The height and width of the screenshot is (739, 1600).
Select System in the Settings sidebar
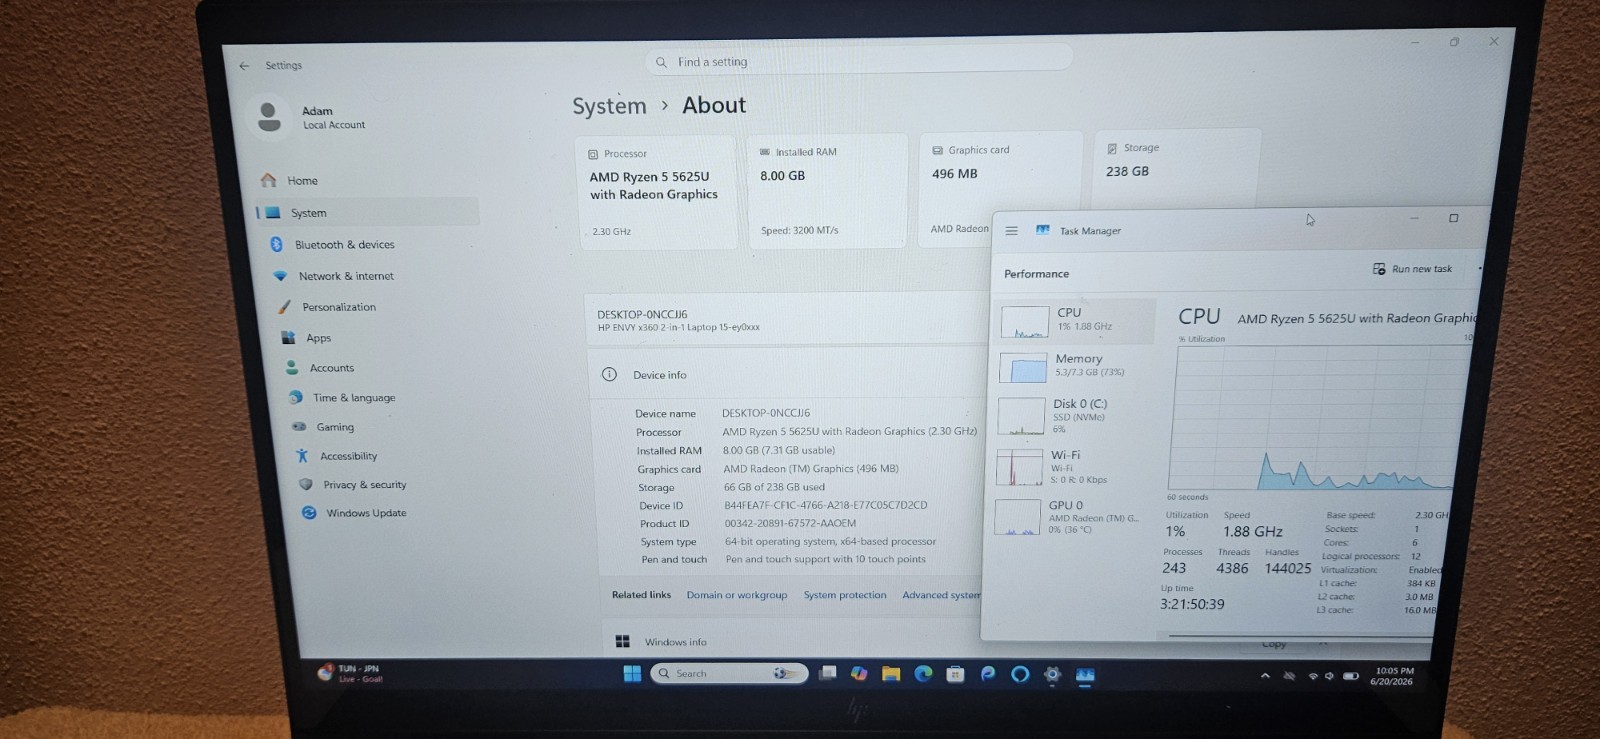click(367, 212)
